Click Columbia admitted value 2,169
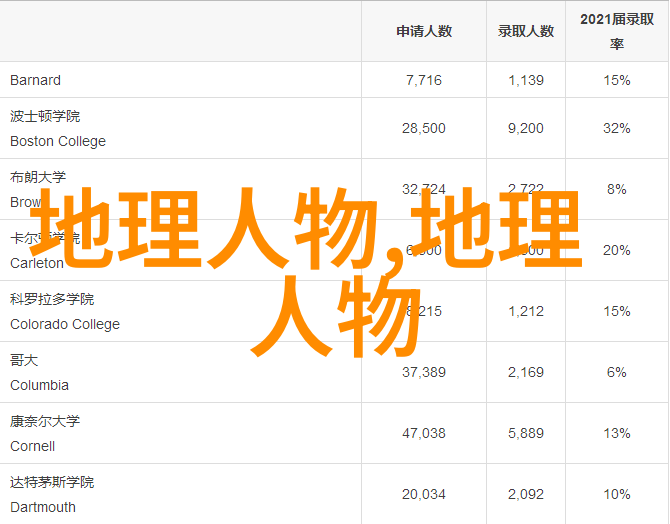The width and height of the screenshot is (670, 524). pos(526,373)
